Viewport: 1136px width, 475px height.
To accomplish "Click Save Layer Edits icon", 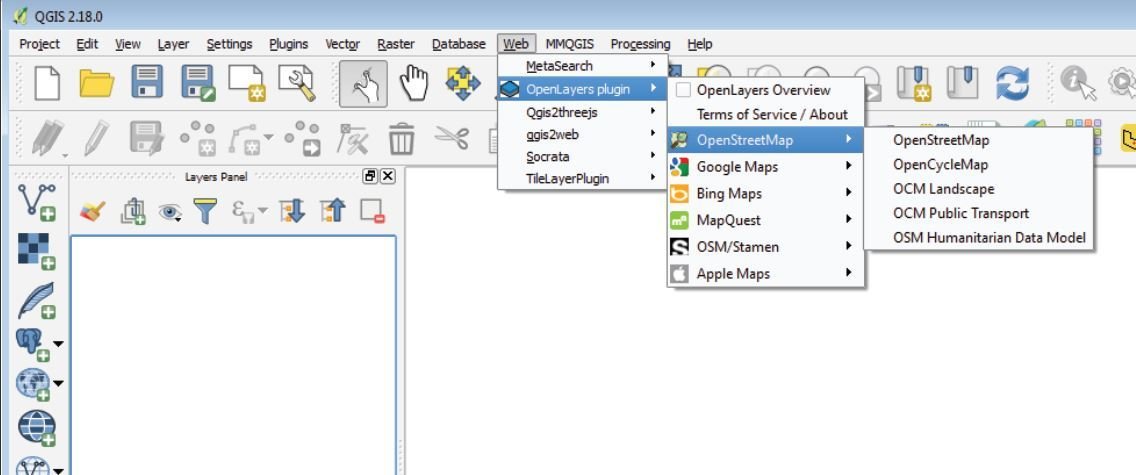I will [x=147, y=138].
